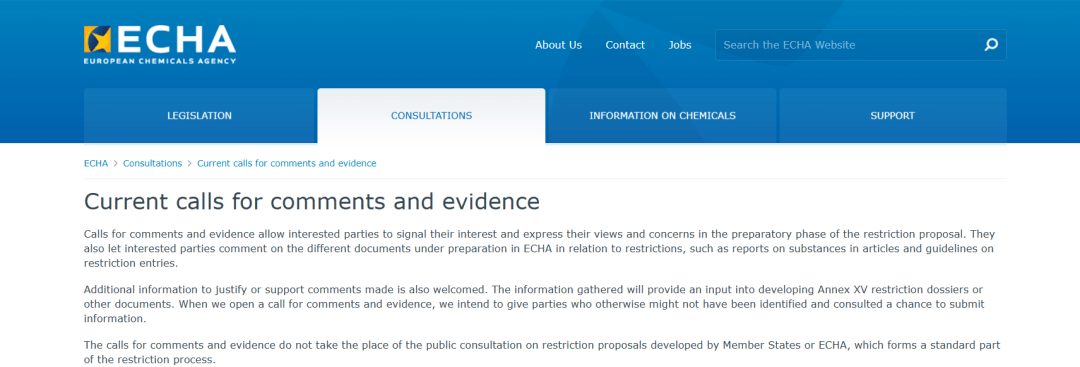Click the Consultations breadcrumb link
The image size is (1080, 367).
(x=152, y=164)
